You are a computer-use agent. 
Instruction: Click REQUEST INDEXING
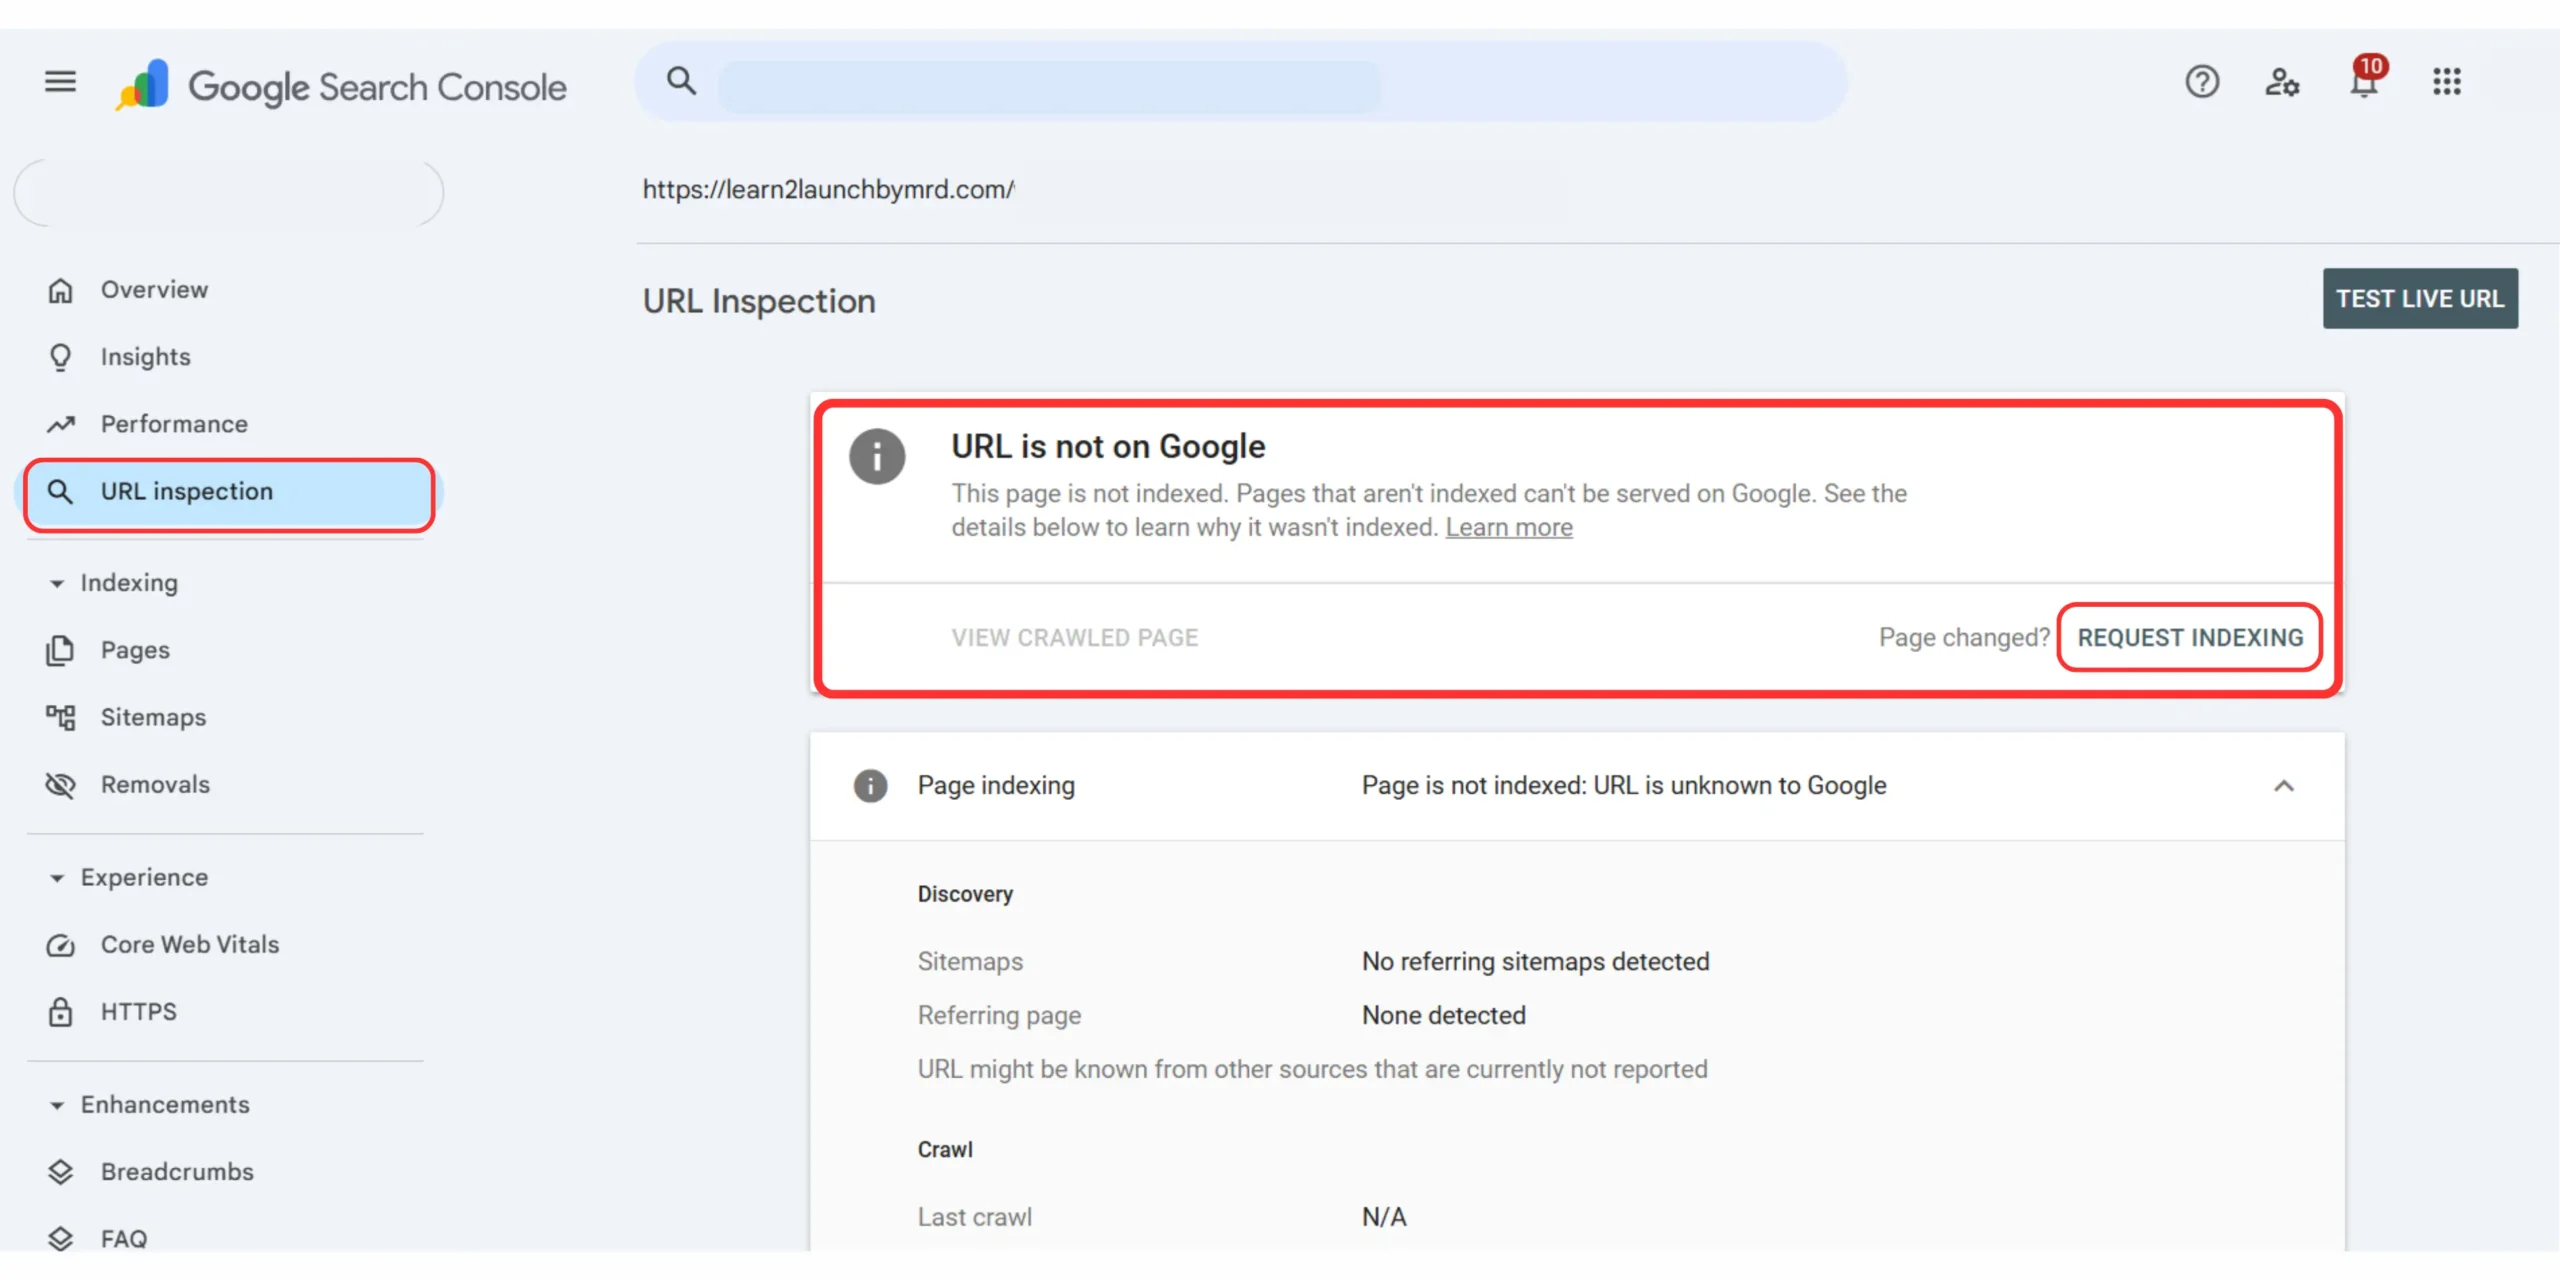click(x=2190, y=638)
